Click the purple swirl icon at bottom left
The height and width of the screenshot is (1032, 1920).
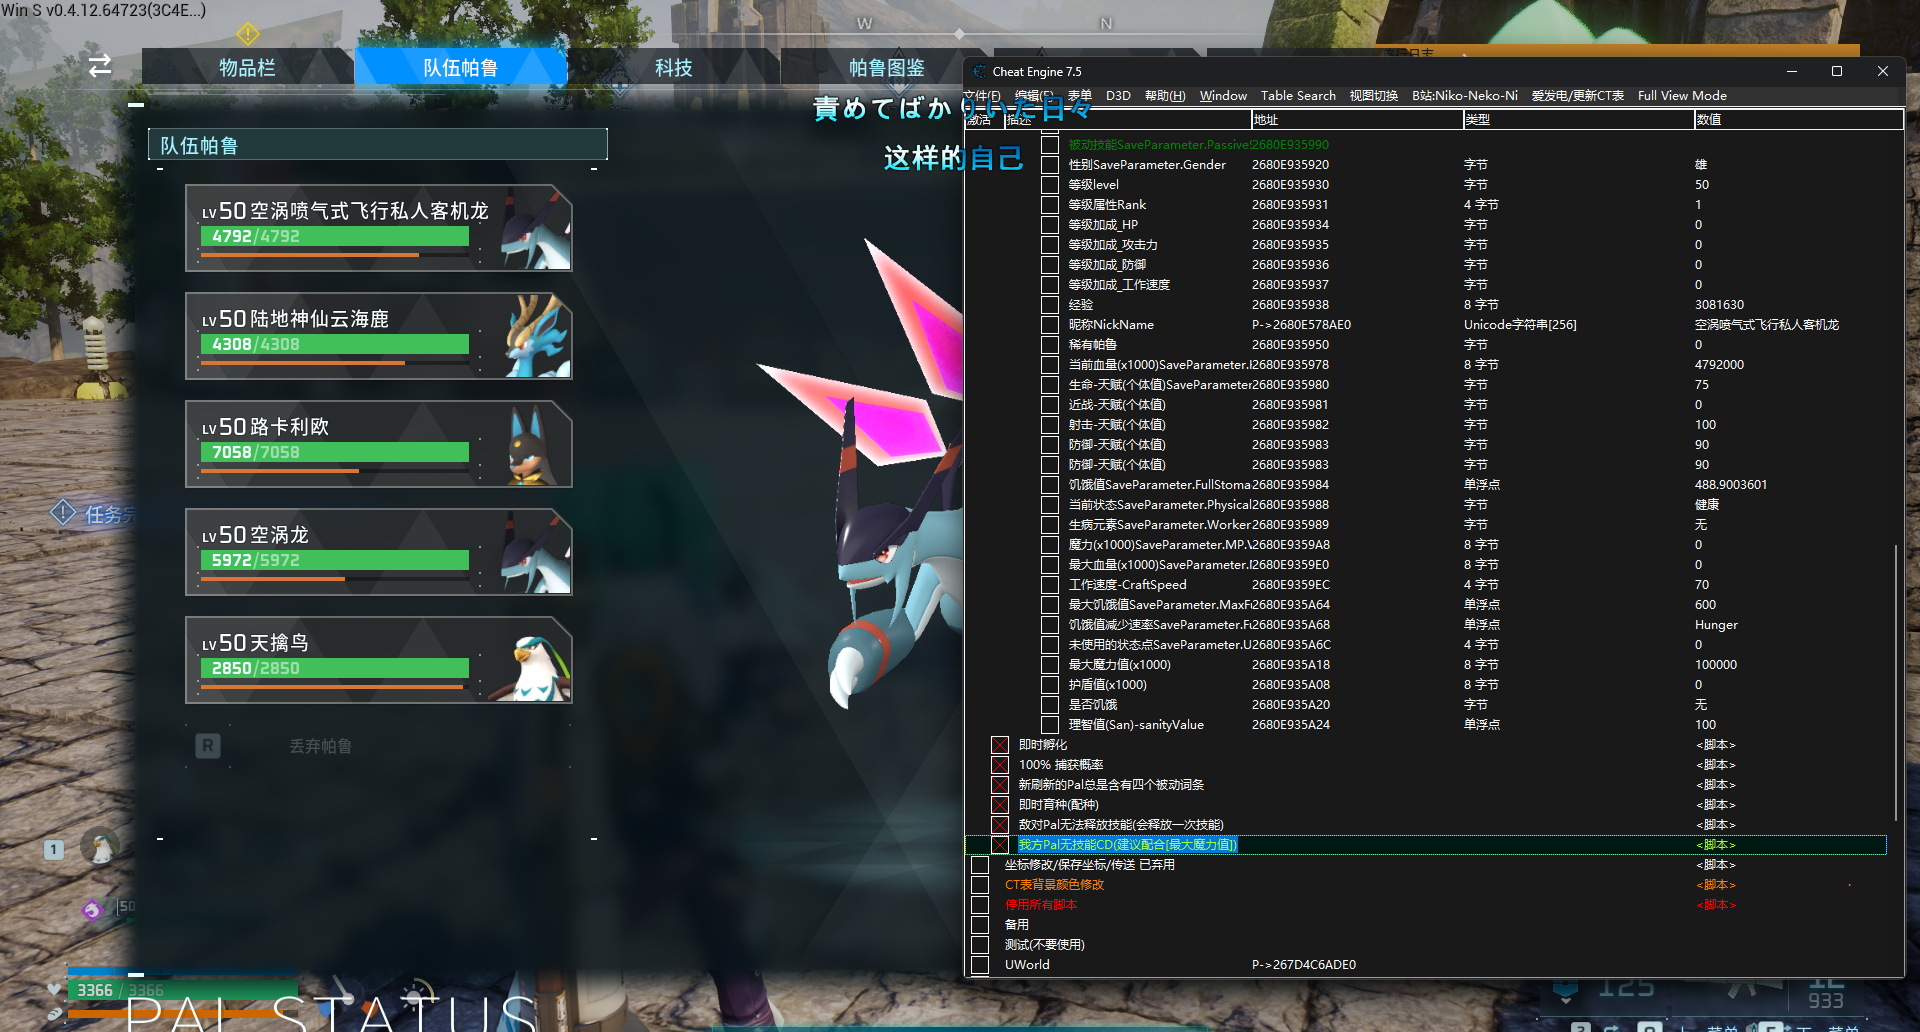point(92,909)
